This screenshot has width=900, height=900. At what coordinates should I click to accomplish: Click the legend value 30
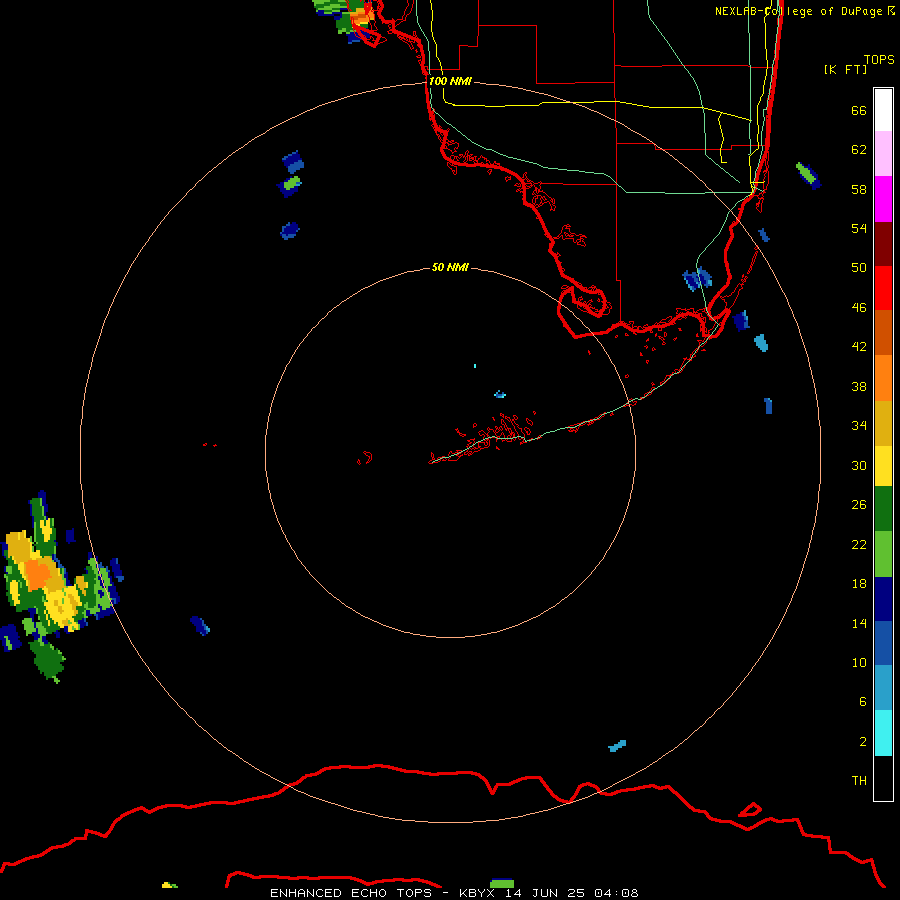[859, 465]
